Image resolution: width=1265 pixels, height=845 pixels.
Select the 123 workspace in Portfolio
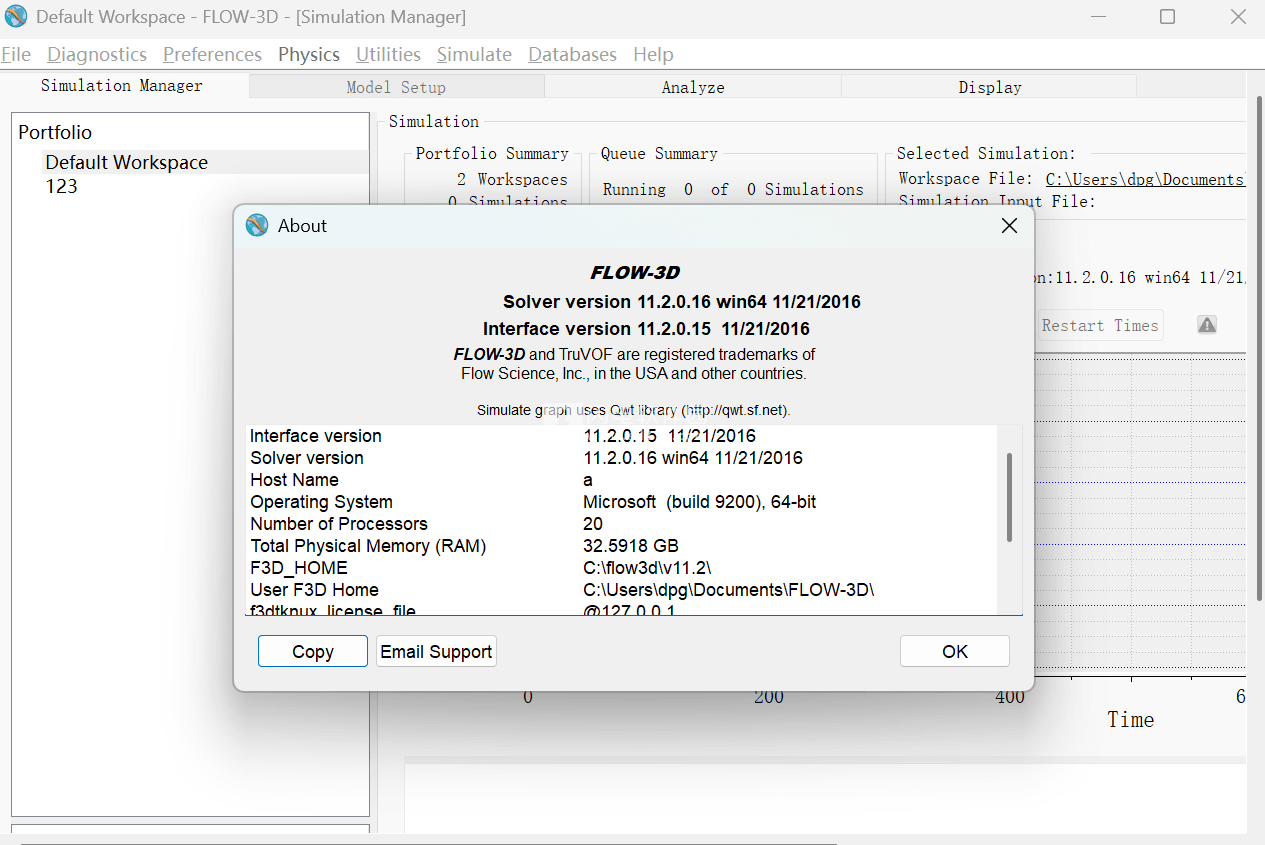61,186
